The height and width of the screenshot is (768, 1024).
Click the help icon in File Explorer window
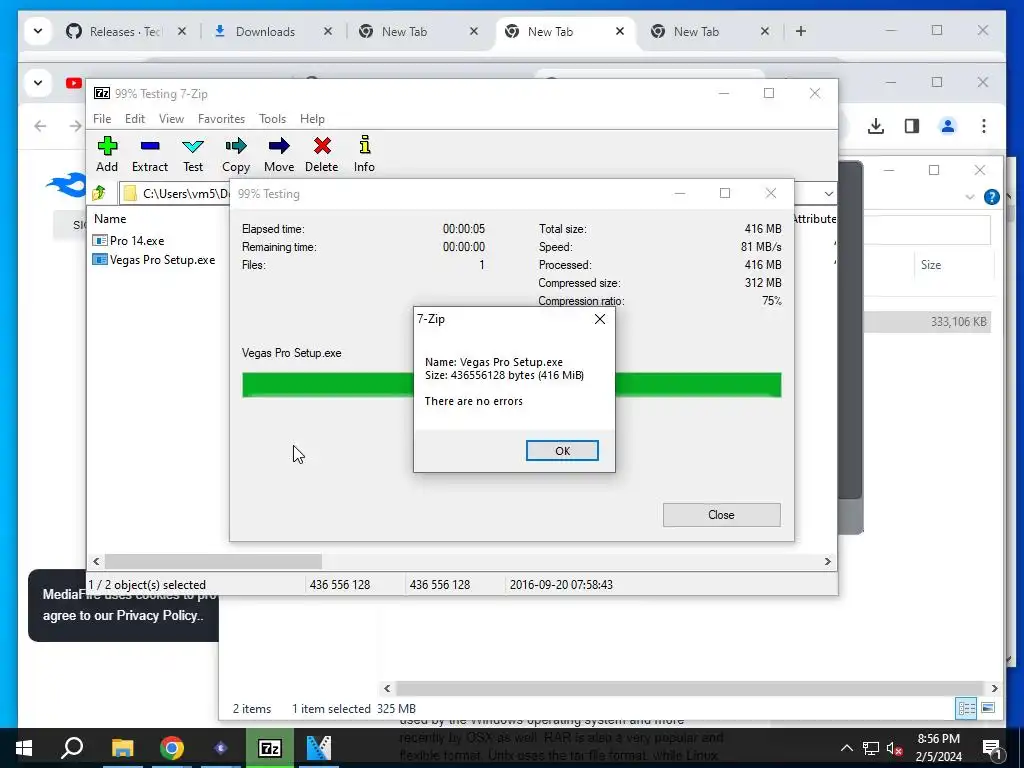pos(991,197)
